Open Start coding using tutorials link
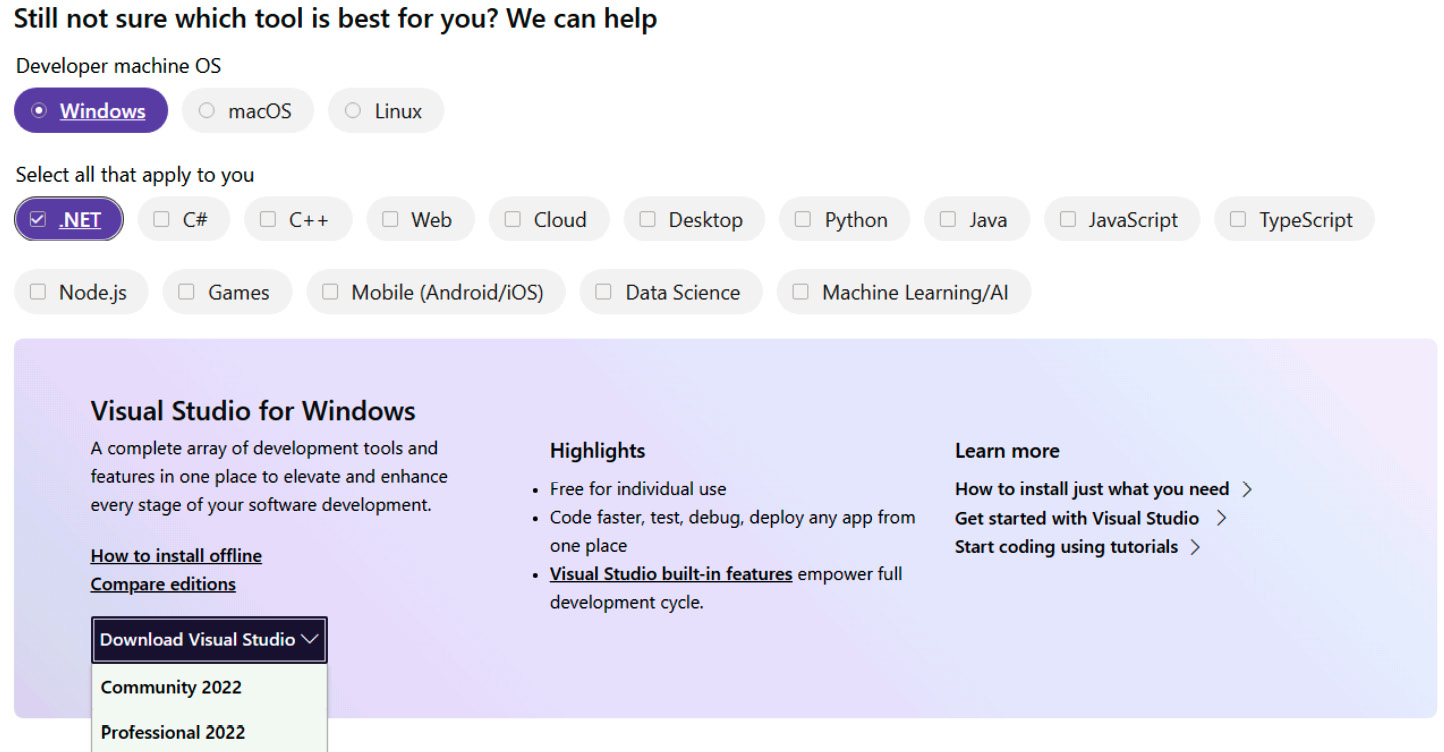Viewport: 1444px width, 752px height. 1066,547
